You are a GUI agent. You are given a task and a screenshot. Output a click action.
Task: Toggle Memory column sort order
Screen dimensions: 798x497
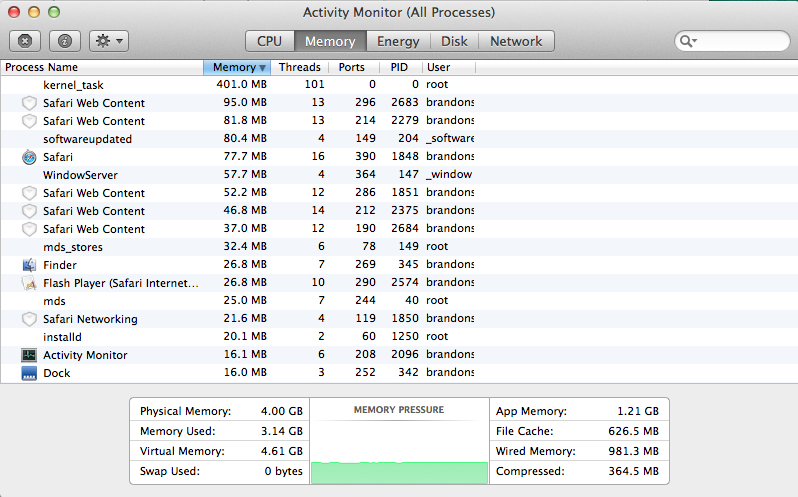(x=237, y=67)
